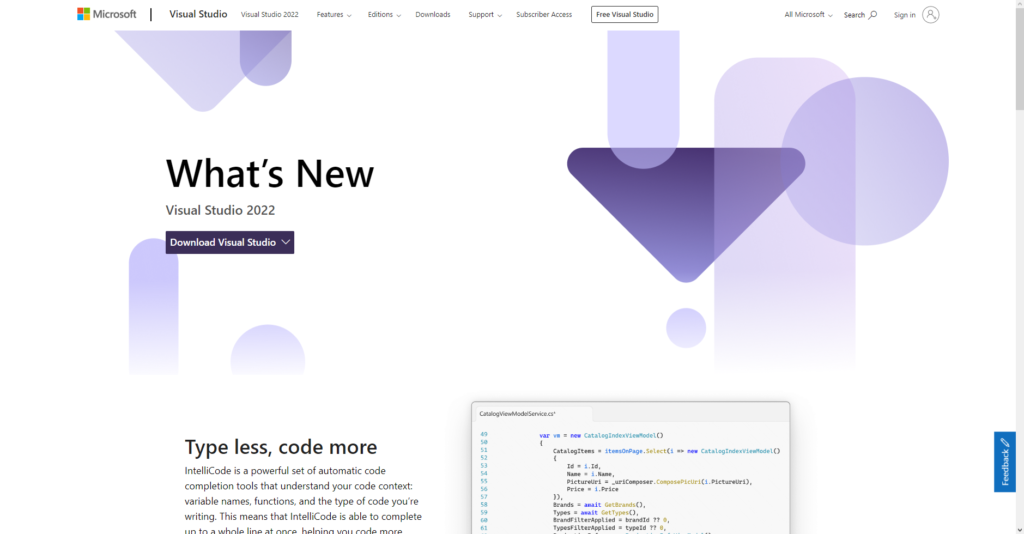Click the Download Visual Studio chevron arrow
Viewport: 1024px width, 534px height.
click(286, 242)
